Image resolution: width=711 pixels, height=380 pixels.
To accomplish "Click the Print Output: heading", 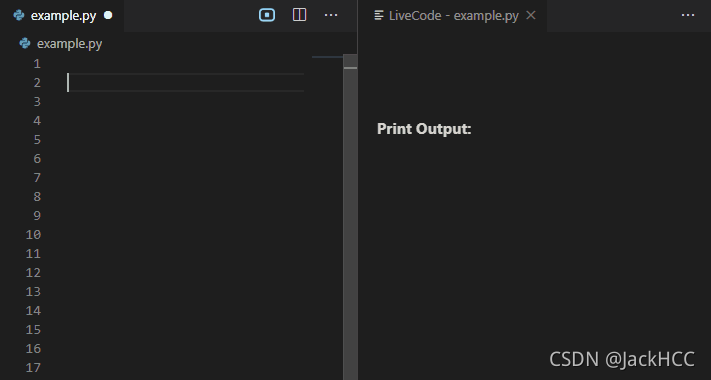I will coord(424,129).
